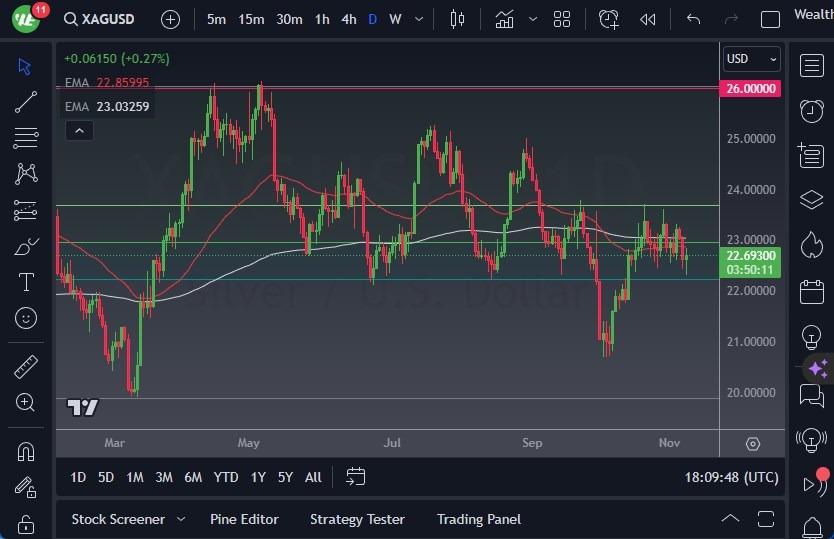Switch to the Strategy Tester tab
Image resolution: width=834 pixels, height=539 pixels.
[x=357, y=519]
